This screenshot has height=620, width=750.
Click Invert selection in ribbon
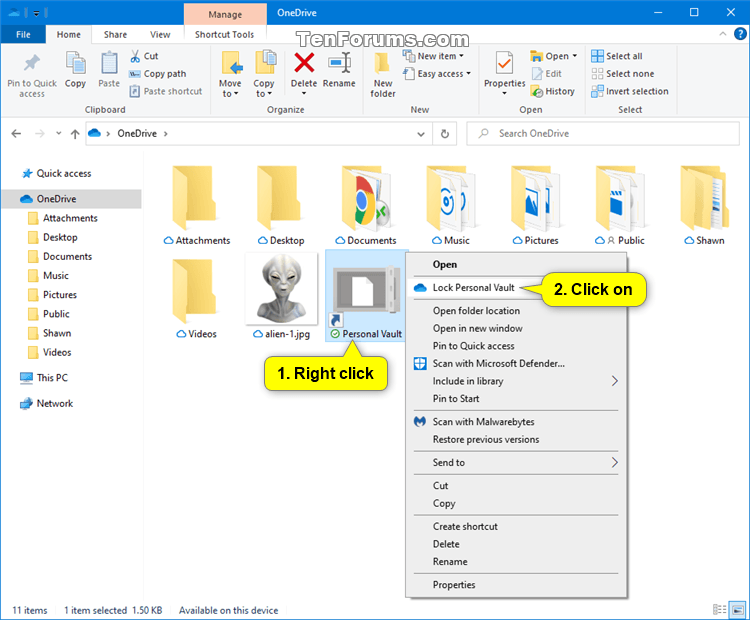(630, 91)
